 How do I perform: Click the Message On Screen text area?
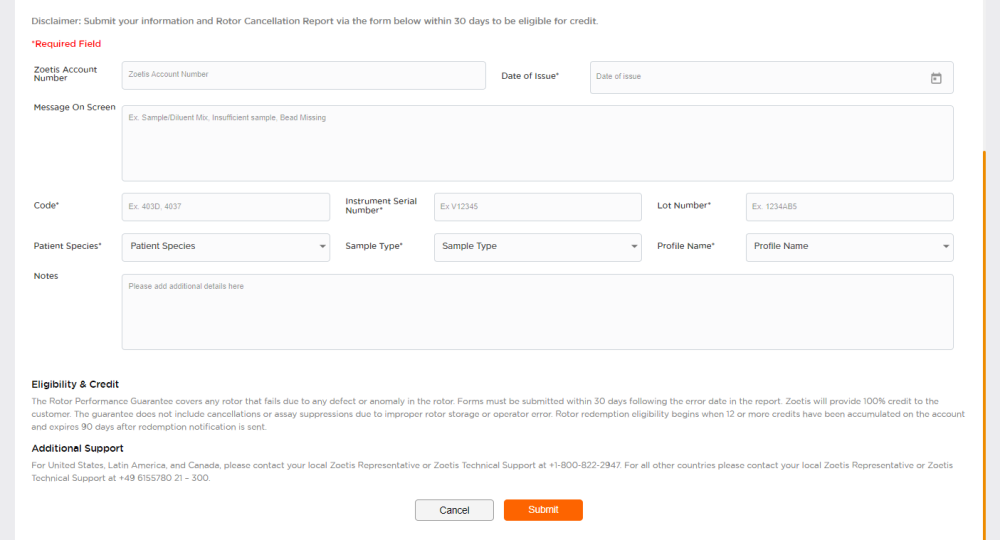[538, 143]
